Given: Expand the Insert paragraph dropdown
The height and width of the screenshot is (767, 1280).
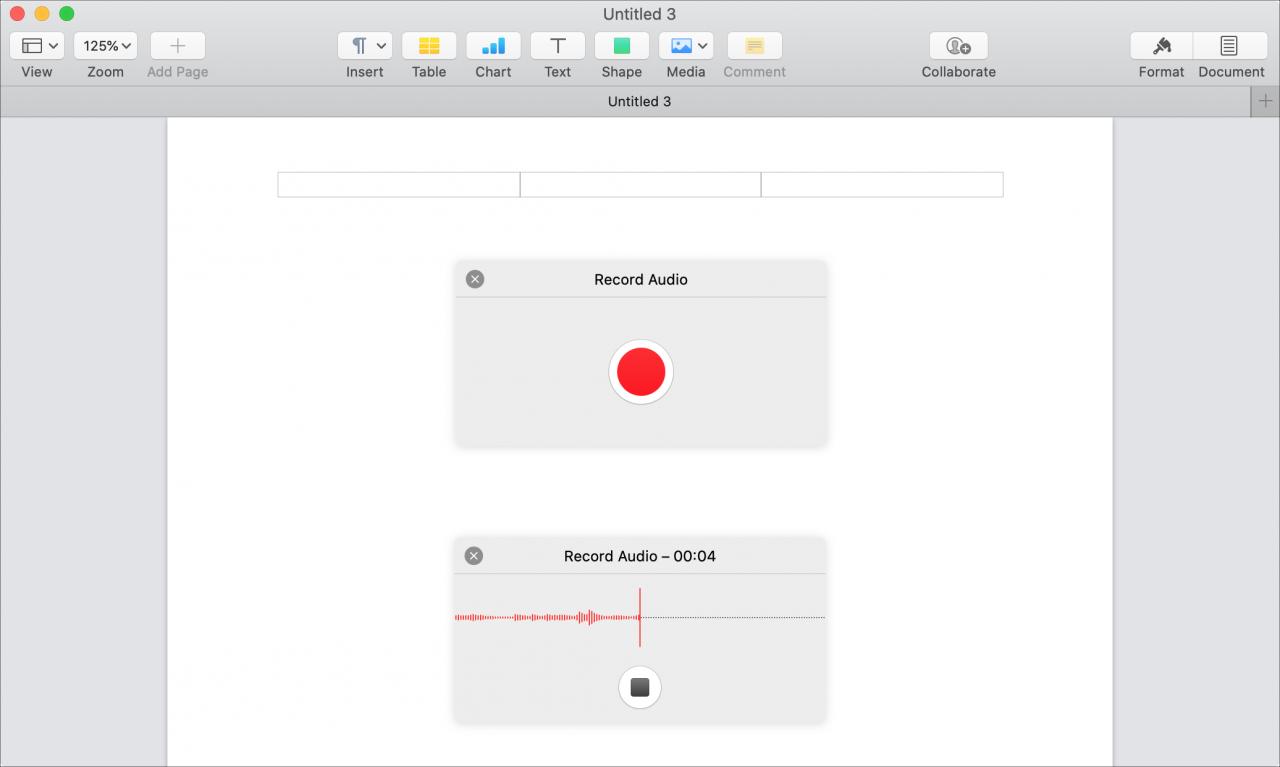Looking at the screenshot, I should tap(365, 46).
